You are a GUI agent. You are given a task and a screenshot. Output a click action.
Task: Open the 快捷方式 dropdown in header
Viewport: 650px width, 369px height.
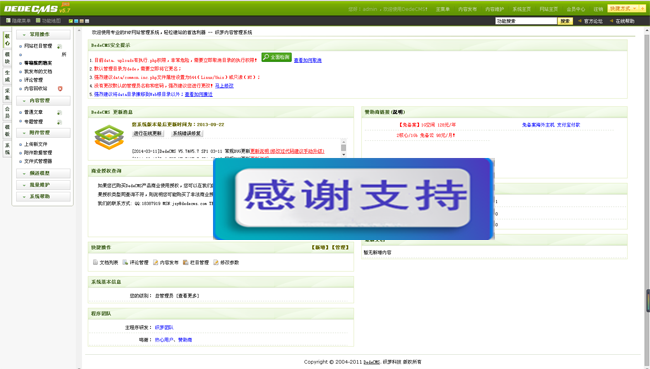tap(626, 8)
